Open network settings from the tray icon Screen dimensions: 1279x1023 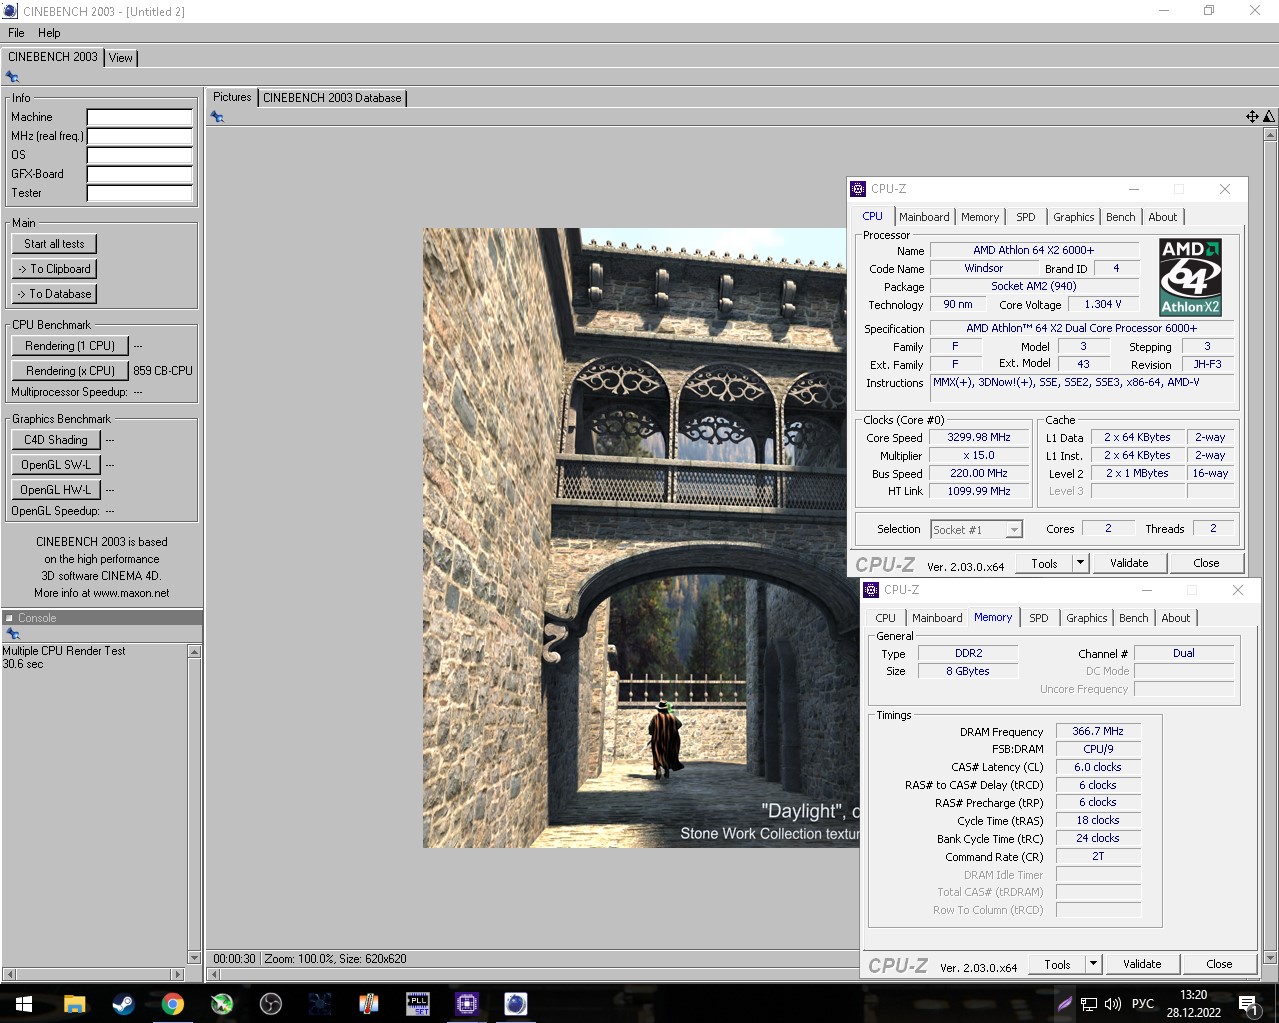click(x=1088, y=1004)
